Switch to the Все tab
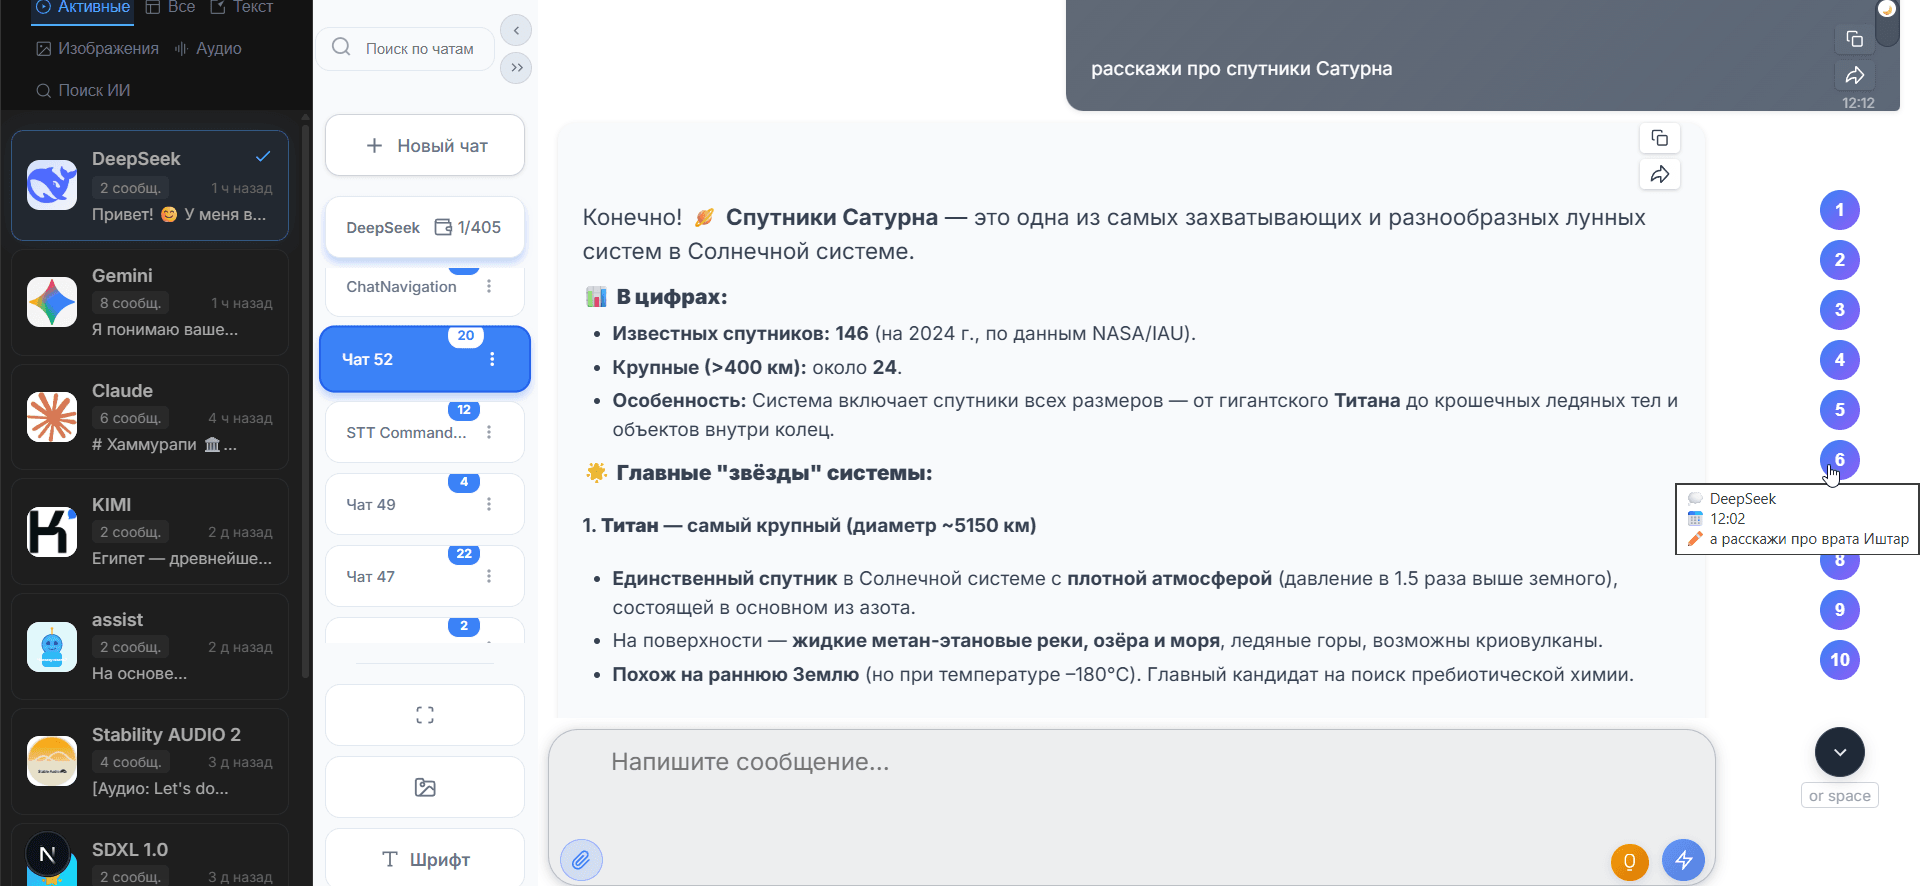The height and width of the screenshot is (886, 1920). (170, 7)
